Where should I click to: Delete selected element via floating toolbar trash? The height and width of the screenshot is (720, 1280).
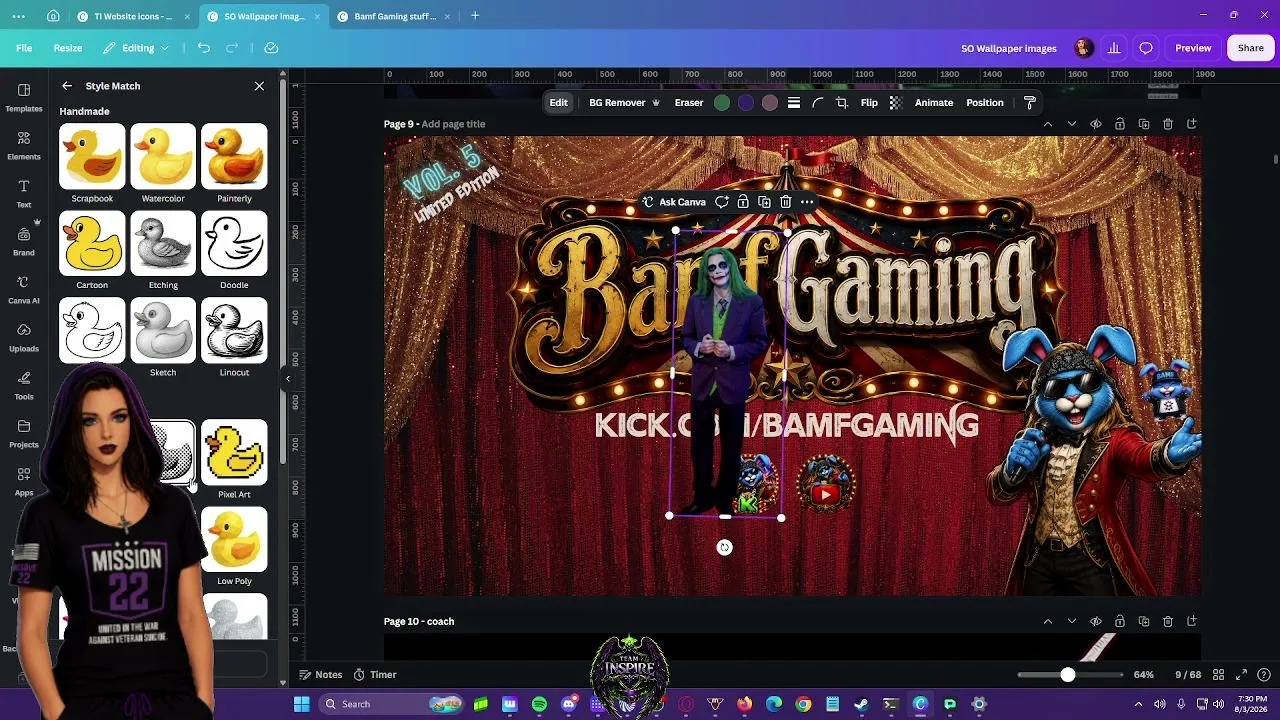[785, 202]
